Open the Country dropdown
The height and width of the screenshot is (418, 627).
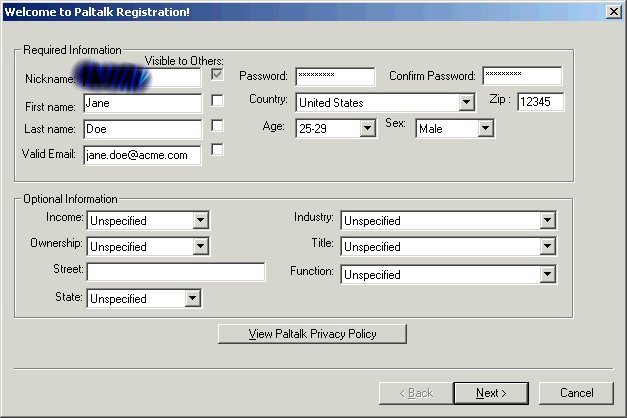coord(466,102)
